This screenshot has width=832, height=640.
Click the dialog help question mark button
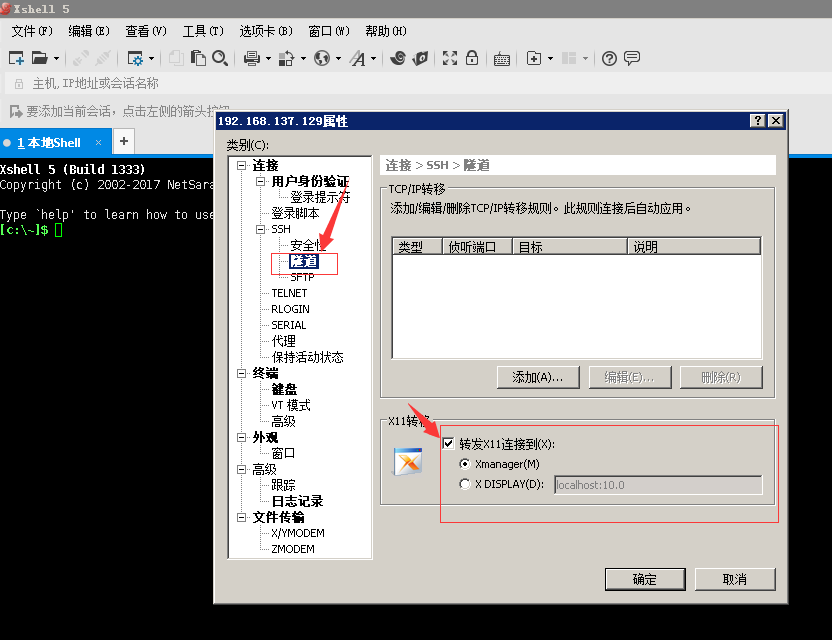pyautogui.click(x=757, y=120)
